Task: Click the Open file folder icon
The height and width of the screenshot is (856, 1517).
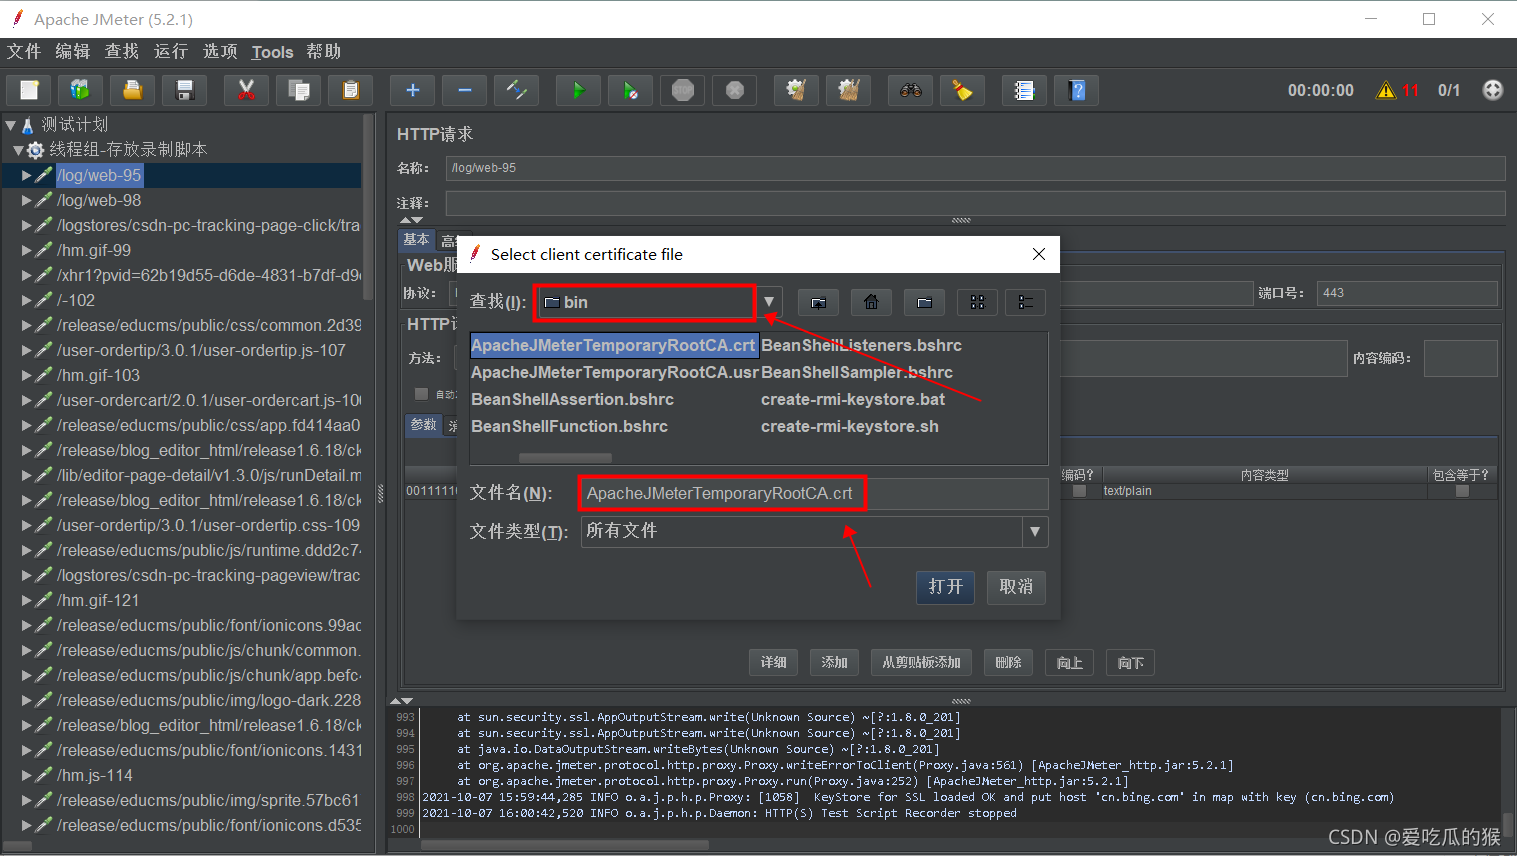Action: [132, 90]
